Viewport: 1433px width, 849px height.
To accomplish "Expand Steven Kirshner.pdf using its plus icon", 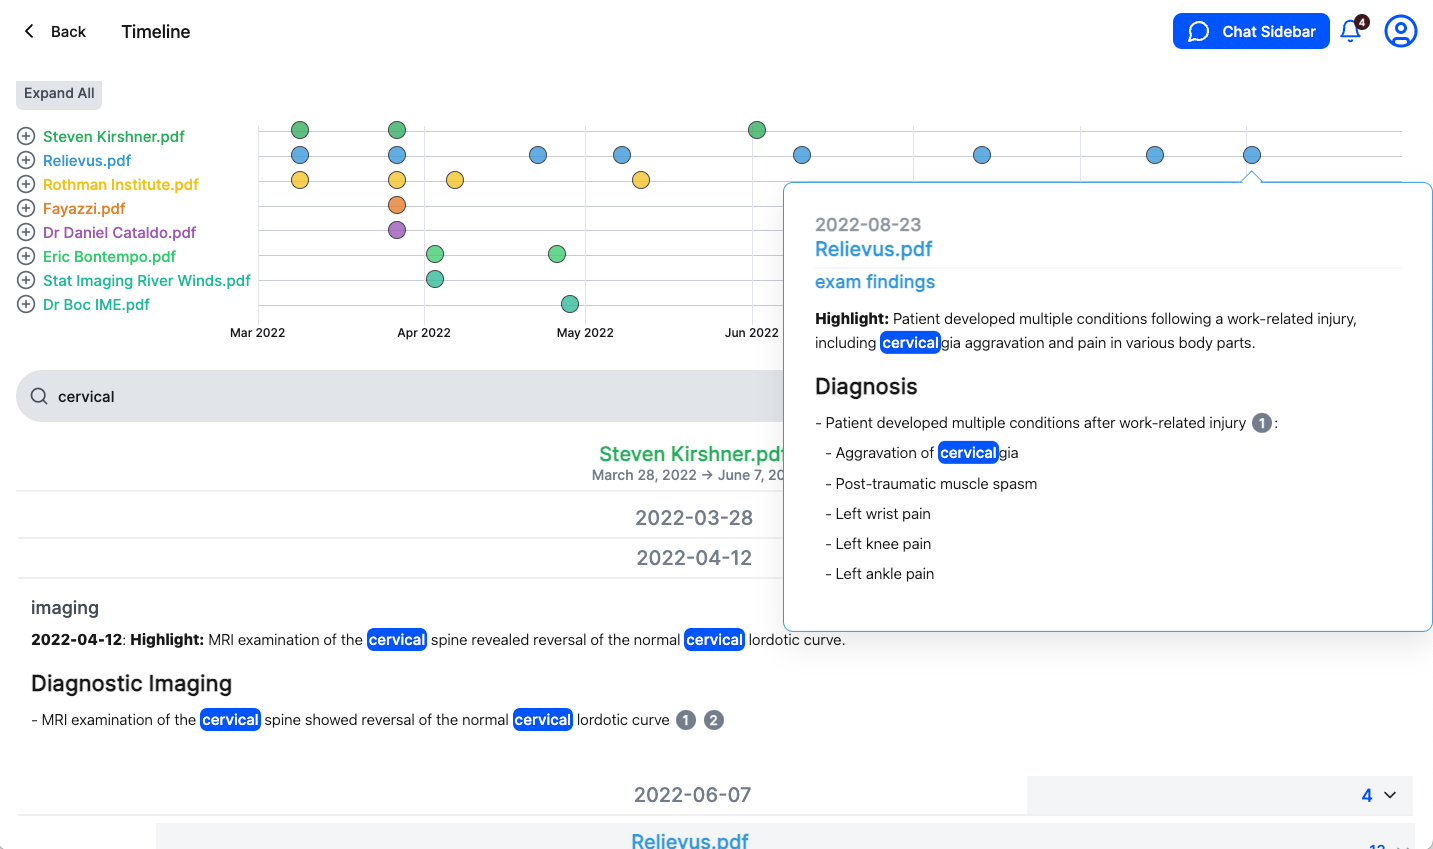I will pos(24,136).
